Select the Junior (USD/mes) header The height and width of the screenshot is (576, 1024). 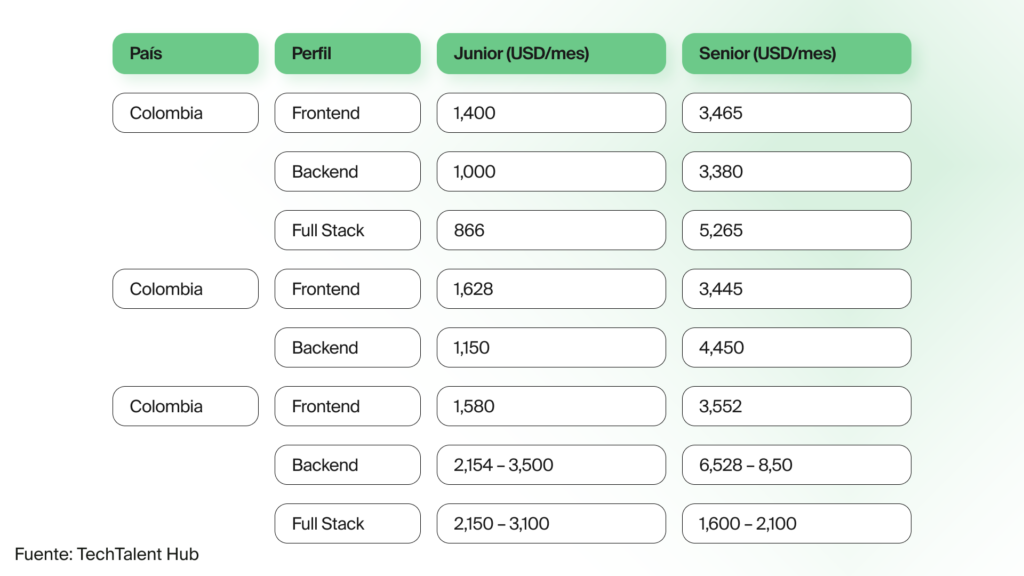[x=551, y=54]
